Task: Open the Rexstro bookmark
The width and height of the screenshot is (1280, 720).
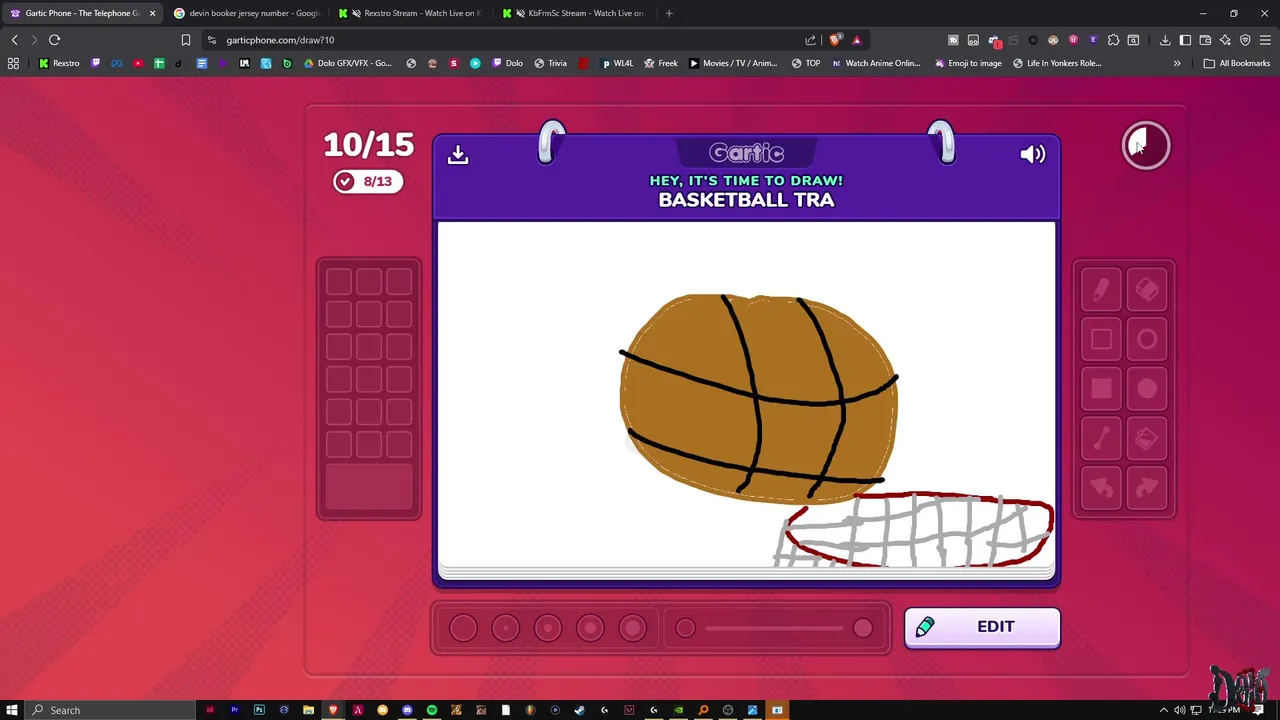Action: click(59, 63)
